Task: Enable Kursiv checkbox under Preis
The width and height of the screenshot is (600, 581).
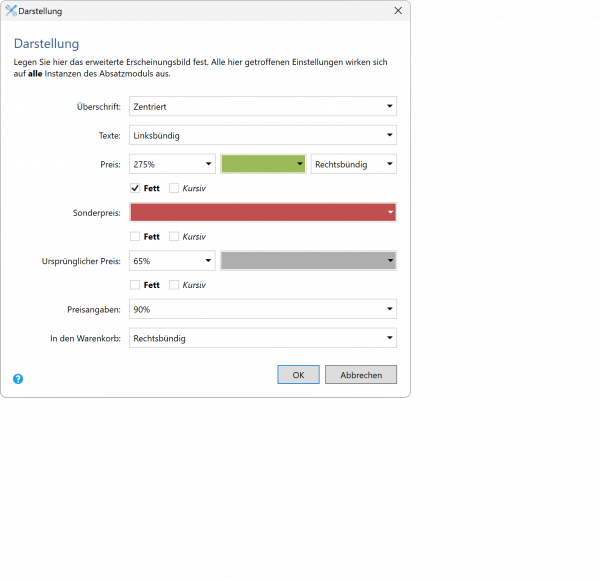Action: point(174,188)
